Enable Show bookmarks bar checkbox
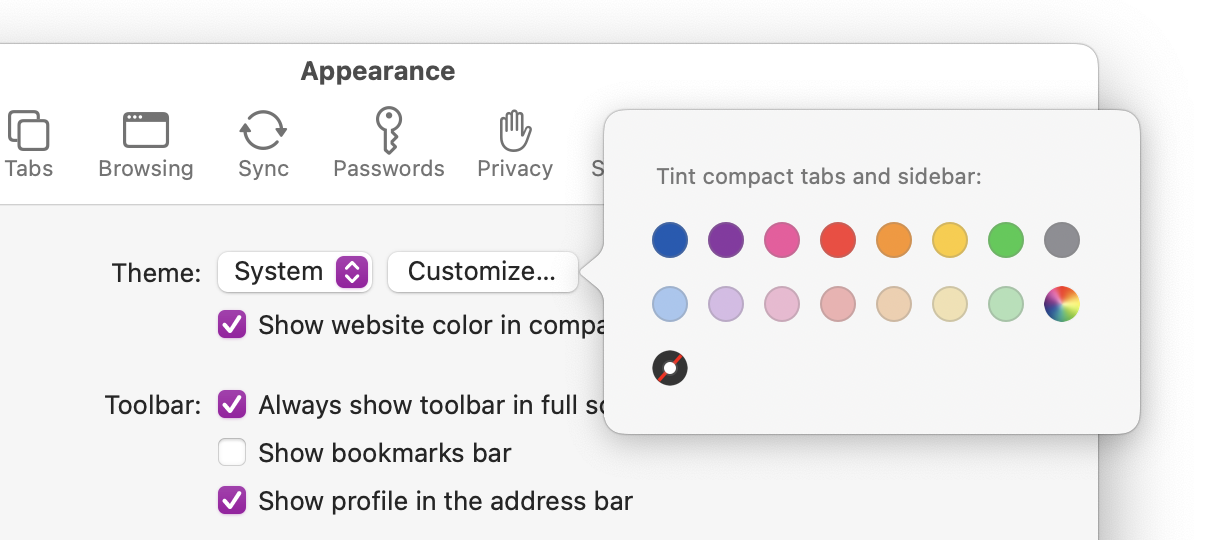The width and height of the screenshot is (1224, 540). click(x=232, y=453)
